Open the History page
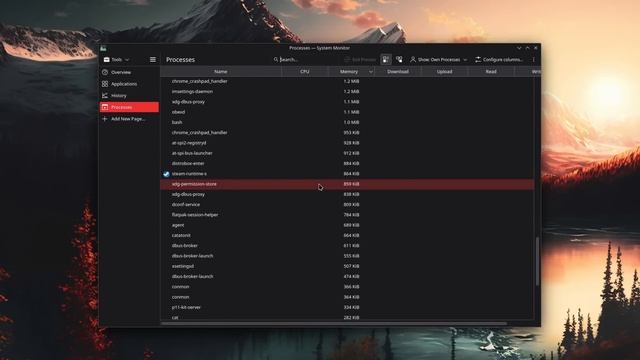The image size is (640, 360). click(129, 96)
